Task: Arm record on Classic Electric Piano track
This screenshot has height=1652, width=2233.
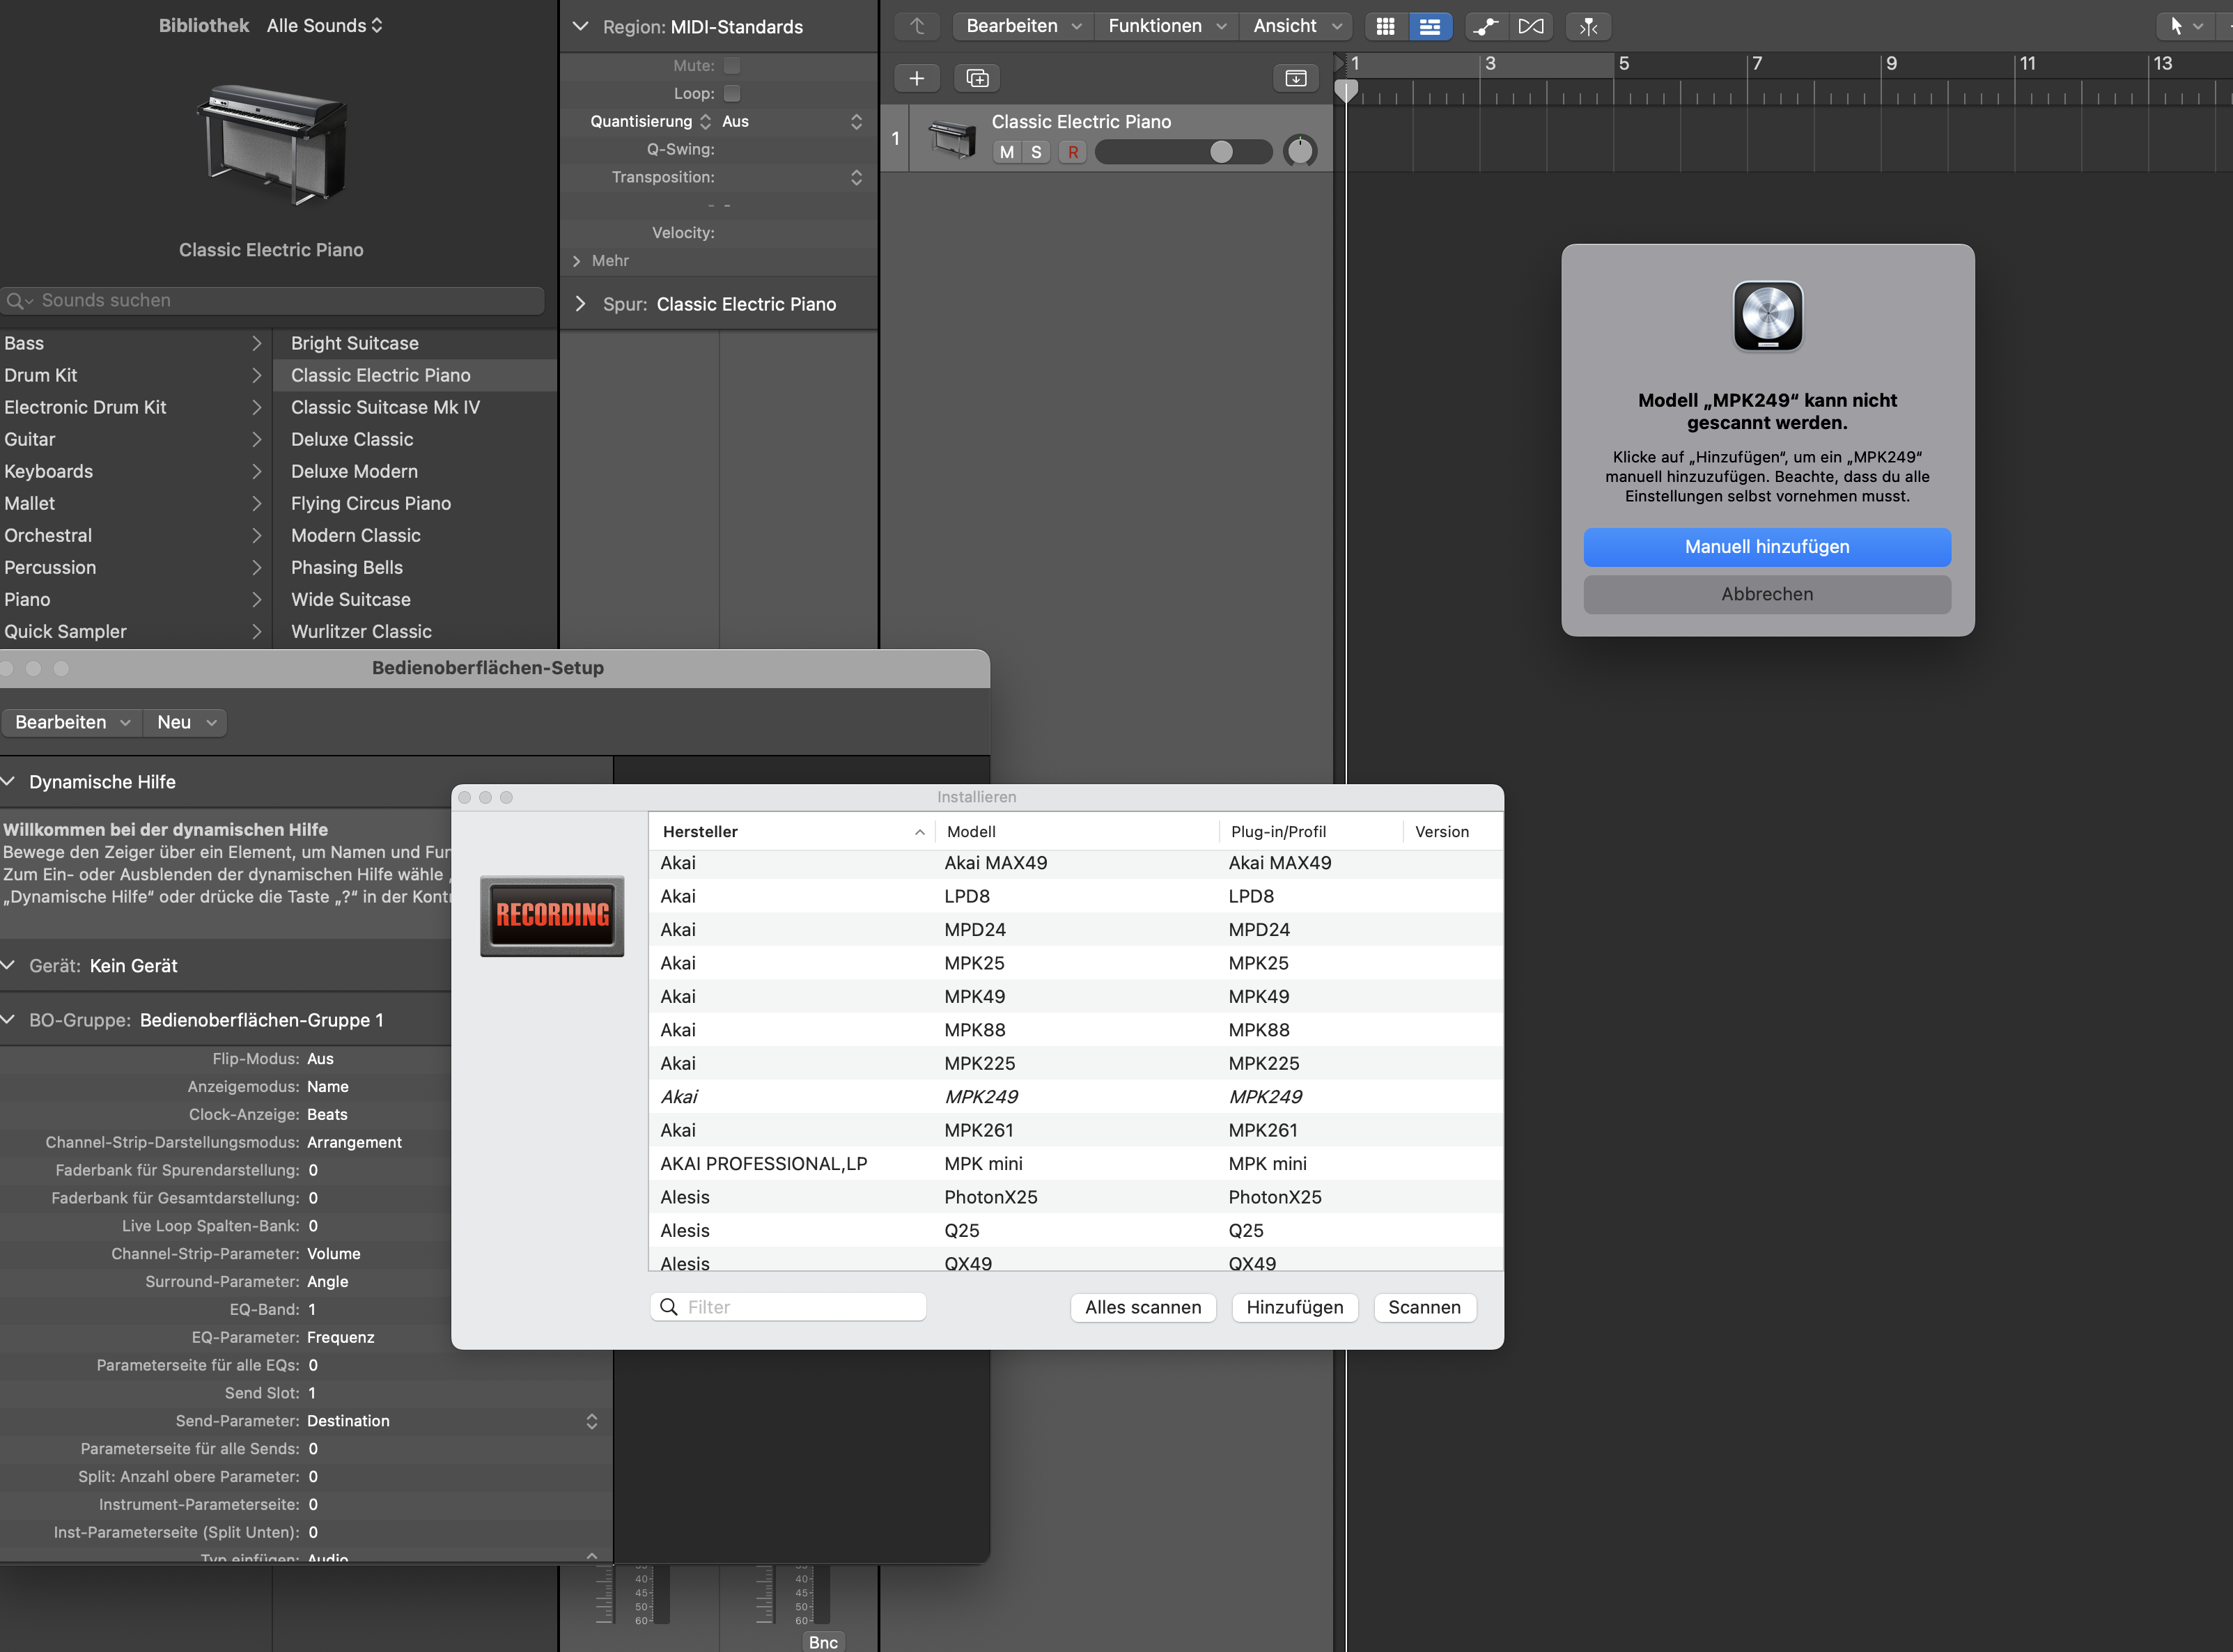Action: 1072,152
